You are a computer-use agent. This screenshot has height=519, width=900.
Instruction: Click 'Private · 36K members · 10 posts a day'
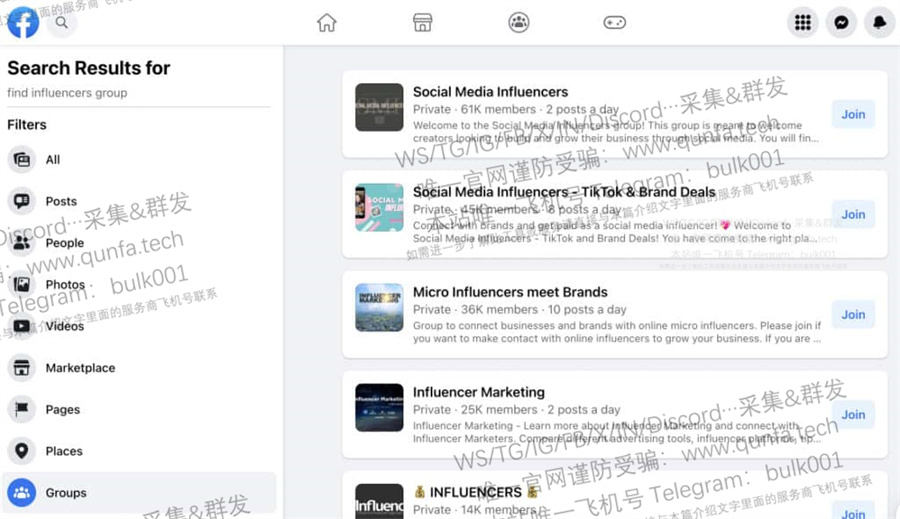pos(519,309)
